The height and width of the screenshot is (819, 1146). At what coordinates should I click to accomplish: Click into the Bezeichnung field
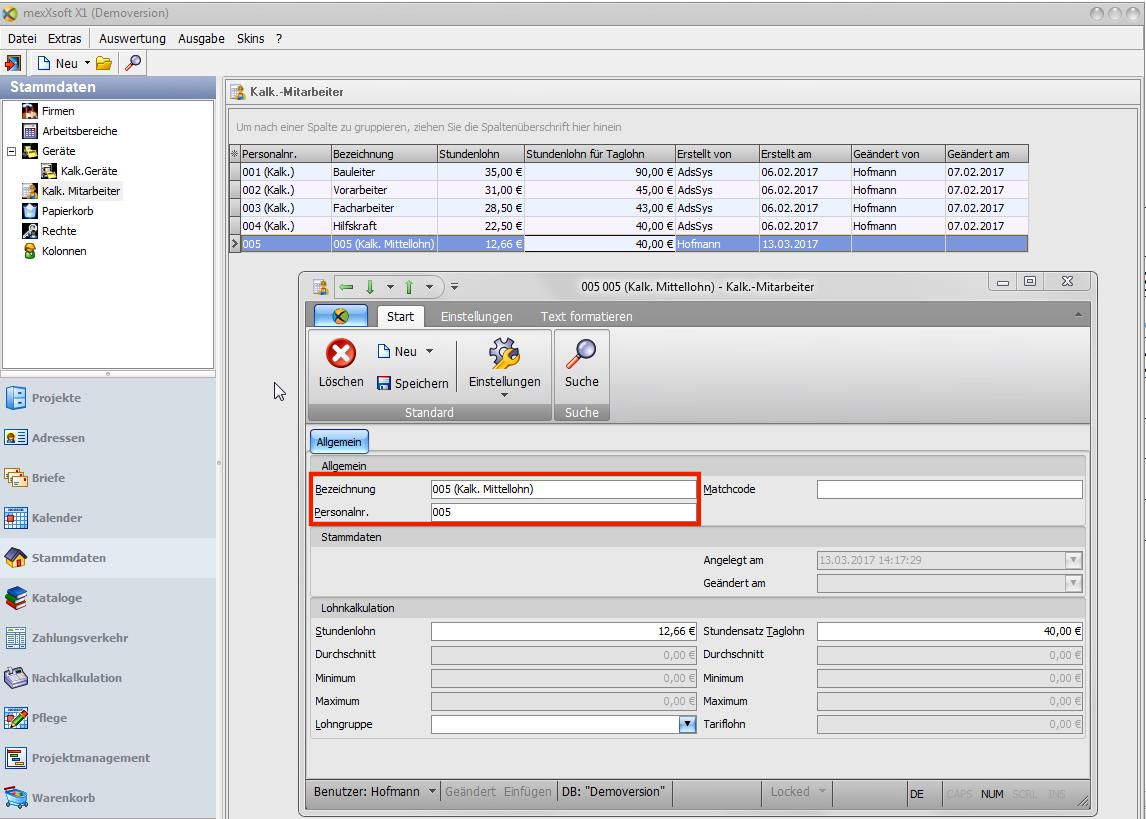(x=563, y=490)
